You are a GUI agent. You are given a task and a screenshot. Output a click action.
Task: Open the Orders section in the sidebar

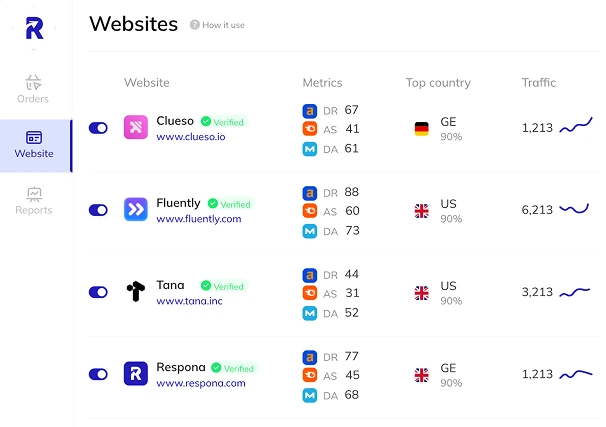point(33,88)
